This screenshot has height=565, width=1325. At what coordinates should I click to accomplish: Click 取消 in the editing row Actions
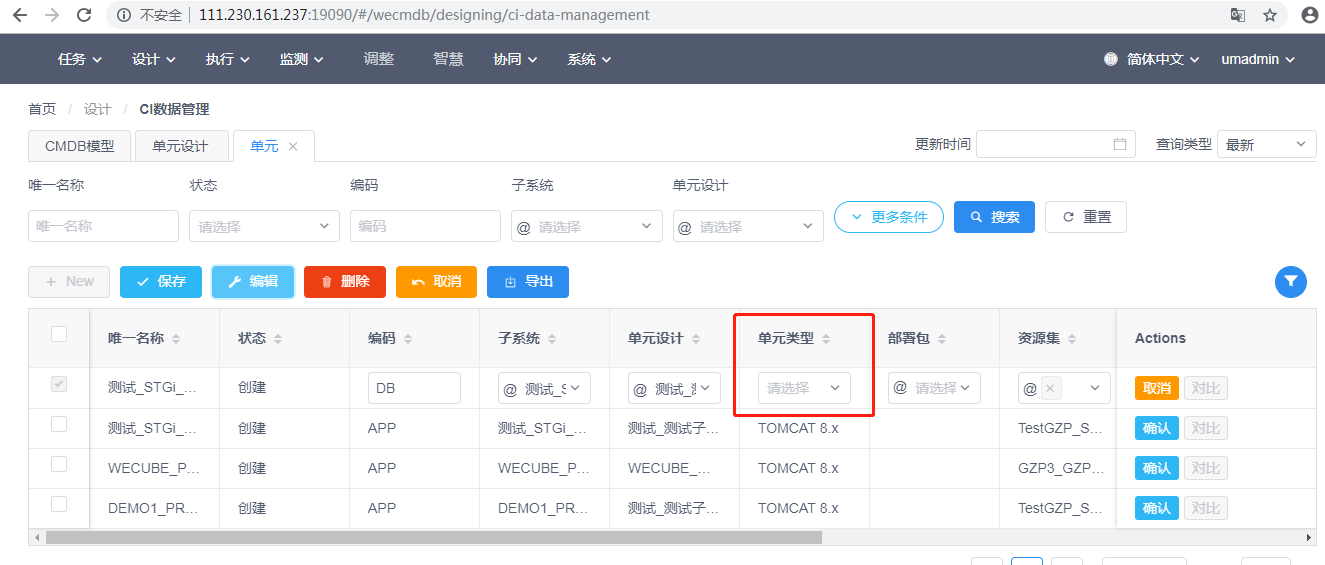[x=1157, y=388]
